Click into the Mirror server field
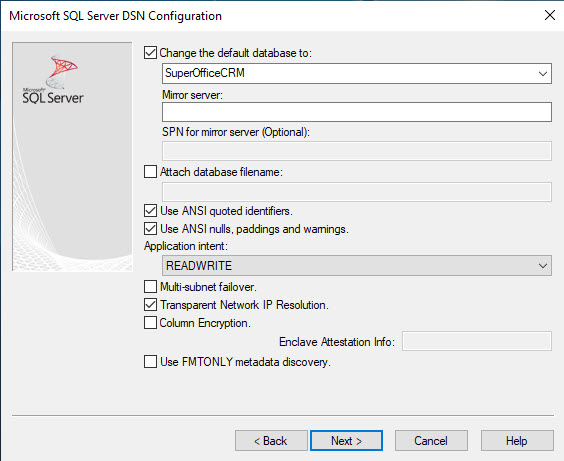This screenshot has height=461, width=564. click(356, 112)
